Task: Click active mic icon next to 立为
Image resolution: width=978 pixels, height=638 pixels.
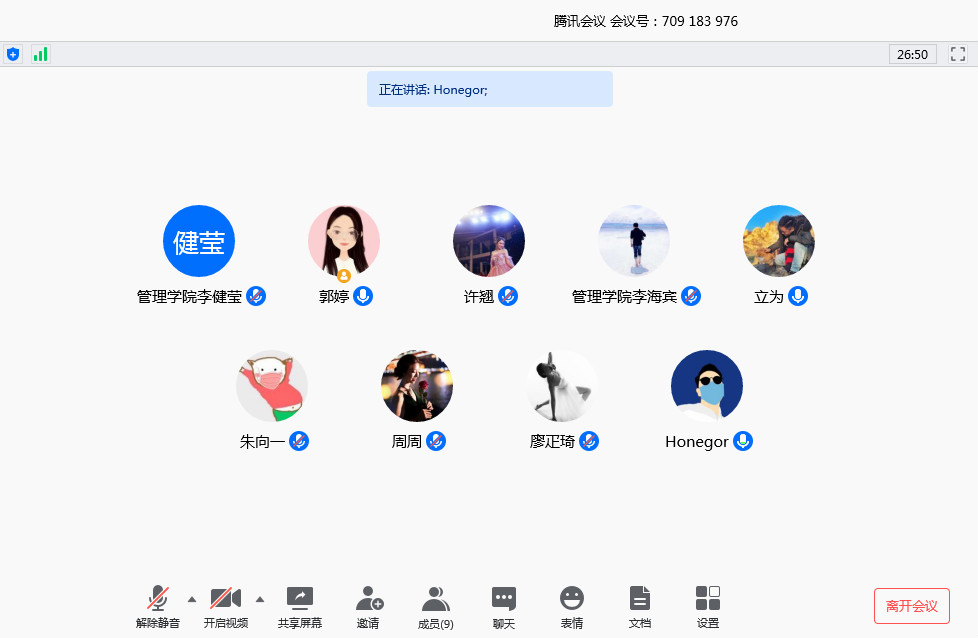Action: point(798,296)
